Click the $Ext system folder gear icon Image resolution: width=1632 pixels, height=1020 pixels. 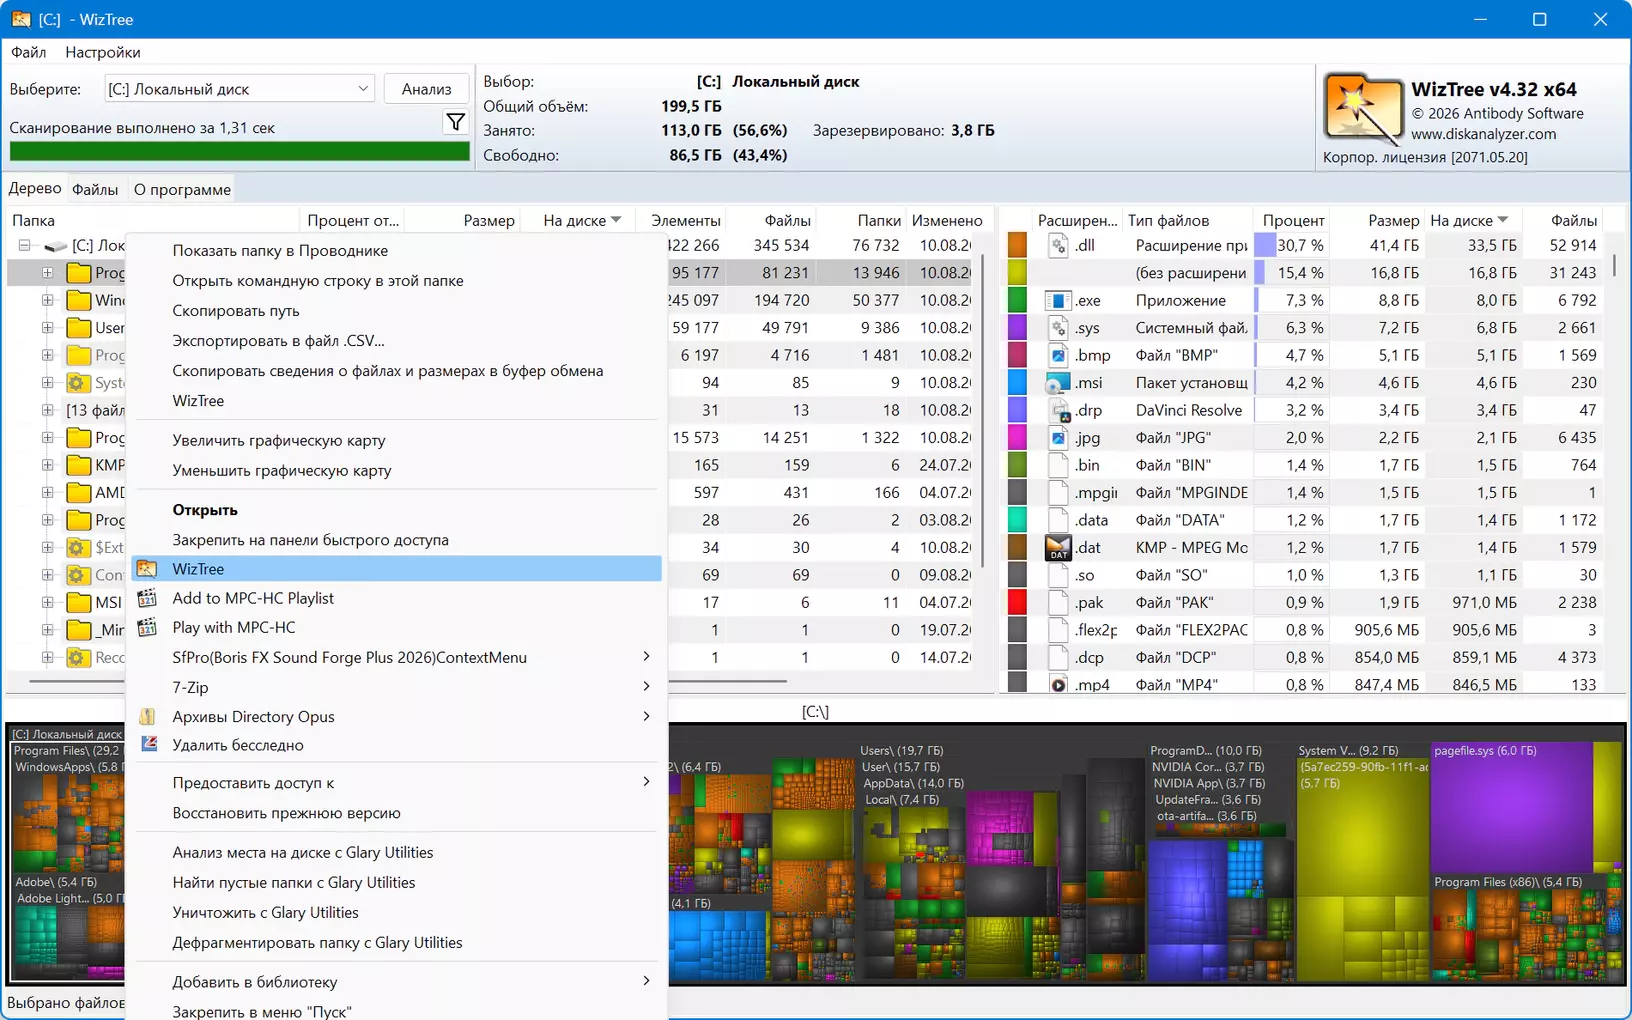tap(79, 547)
